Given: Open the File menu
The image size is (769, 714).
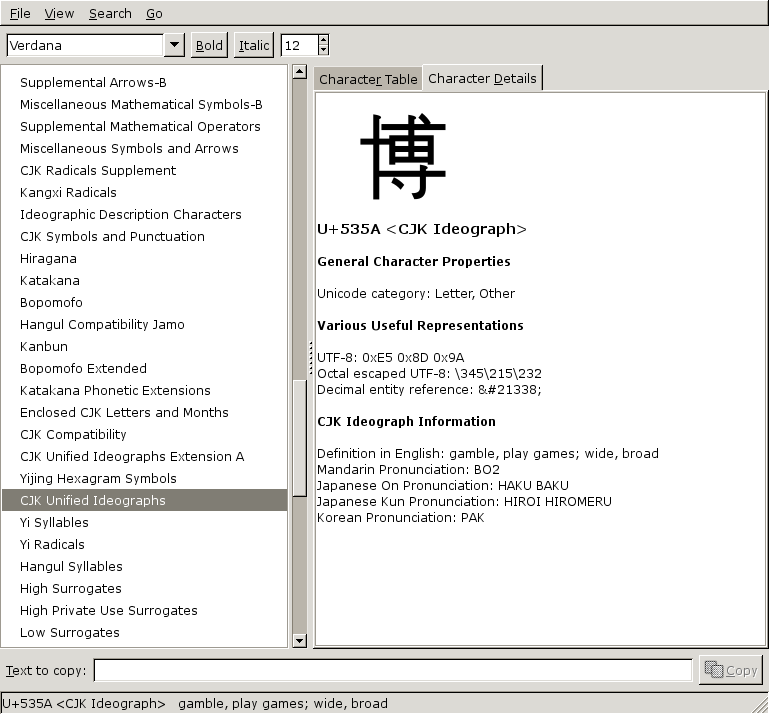Looking at the screenshot, I should 20,14.
